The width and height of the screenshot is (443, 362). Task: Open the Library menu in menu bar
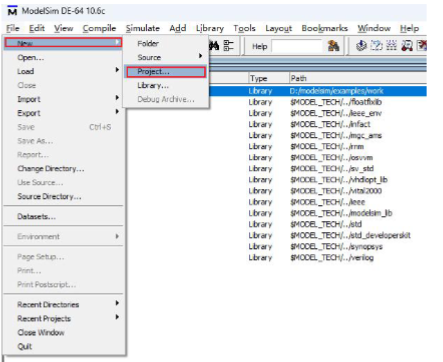[x=210, y=28]
